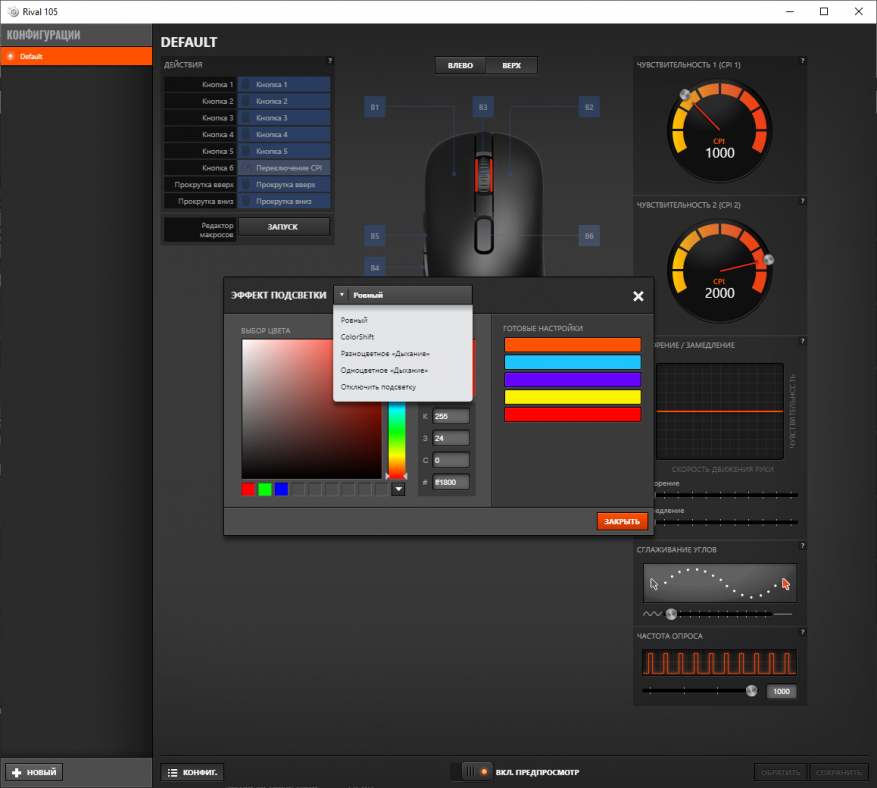The height and width of the screenshot is (788, 877).
Task: Toggle the Вкл. предпросмотр live preview switch
Action: click(x=471, y=772)
